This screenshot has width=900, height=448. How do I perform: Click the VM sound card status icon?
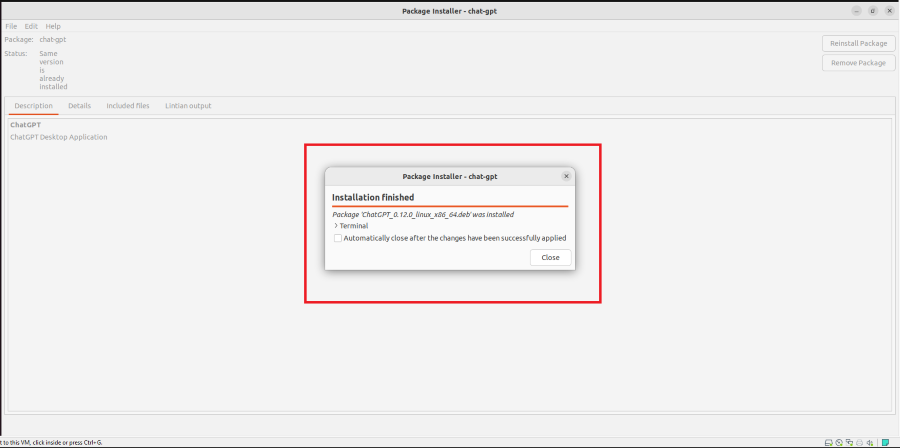point(870,442)
